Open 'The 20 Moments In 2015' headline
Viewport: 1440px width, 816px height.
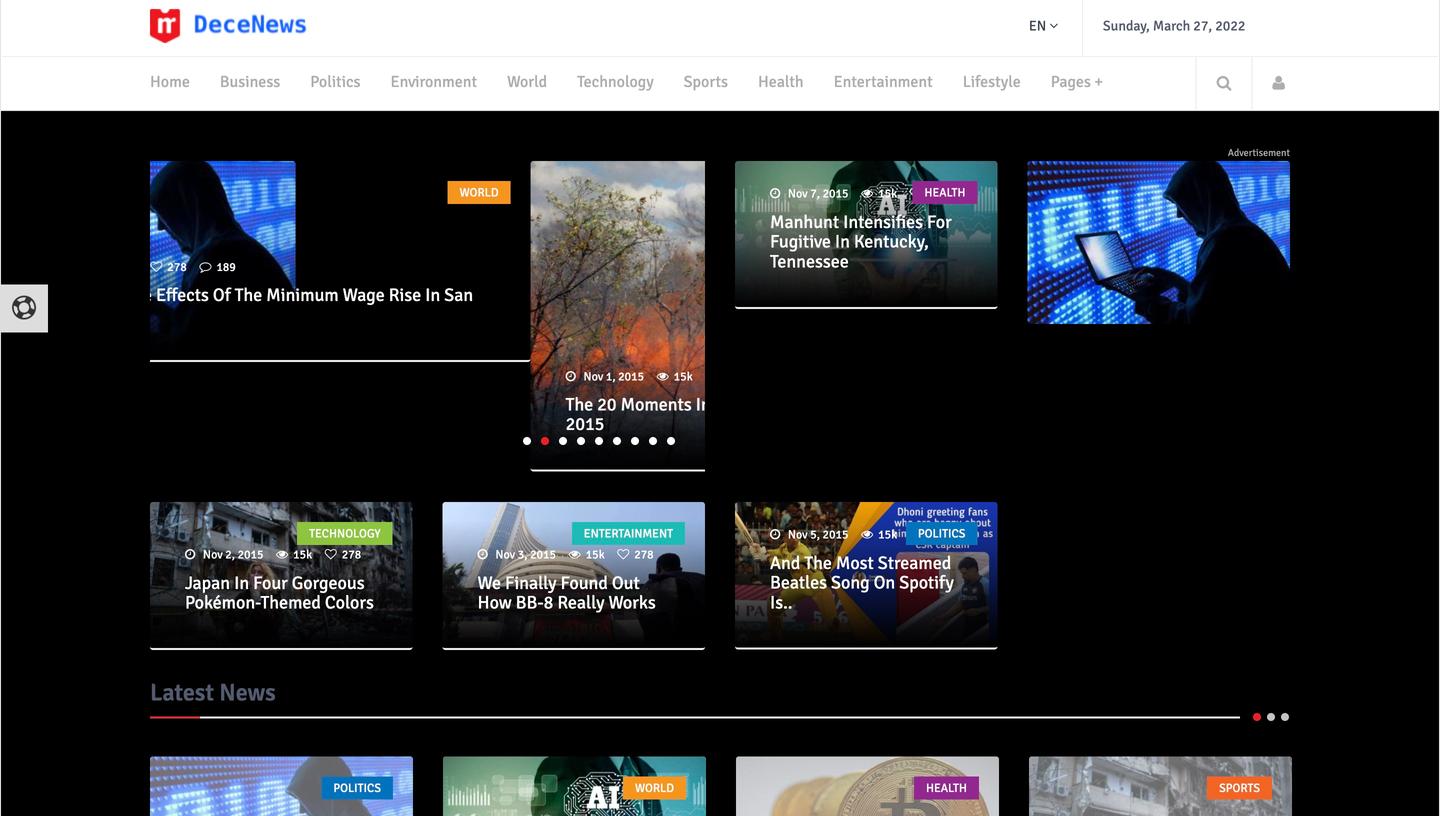tap(635, 414)
